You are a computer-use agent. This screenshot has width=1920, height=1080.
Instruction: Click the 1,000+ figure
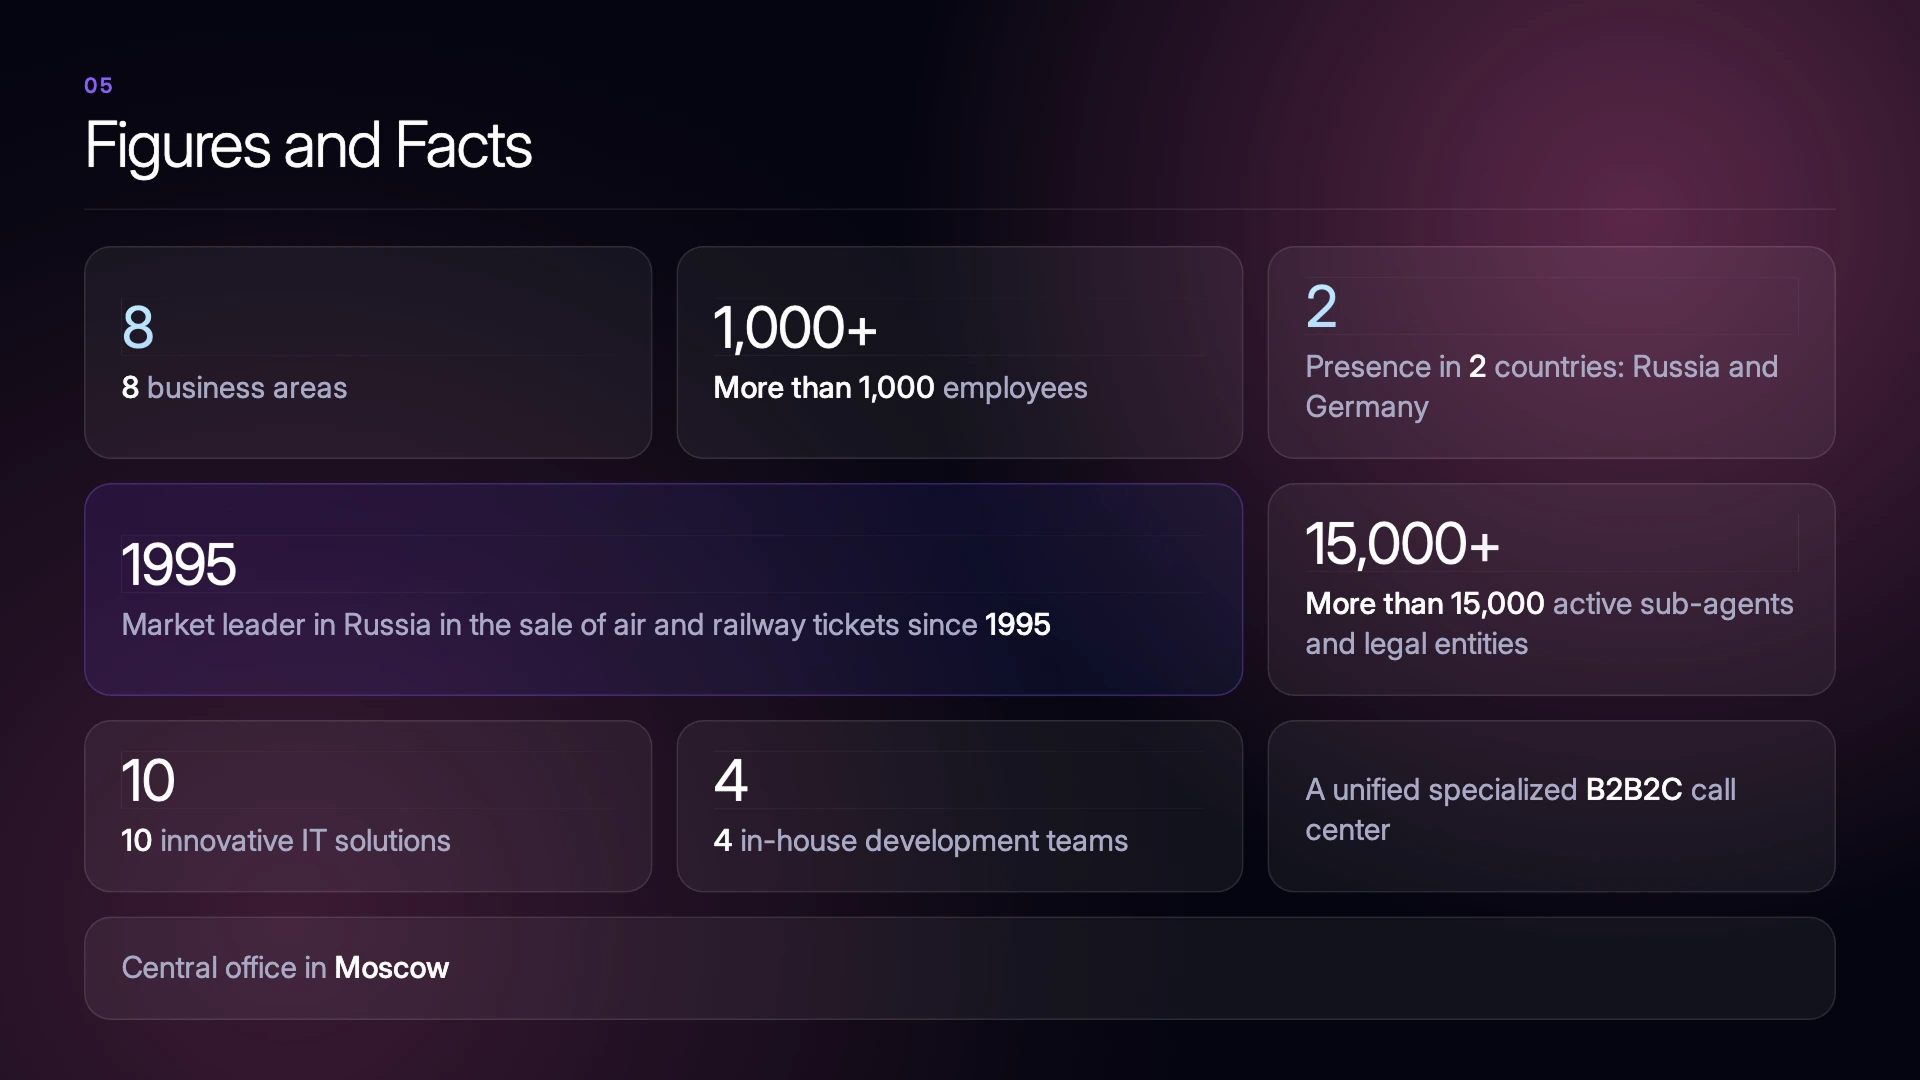[795, 328]
